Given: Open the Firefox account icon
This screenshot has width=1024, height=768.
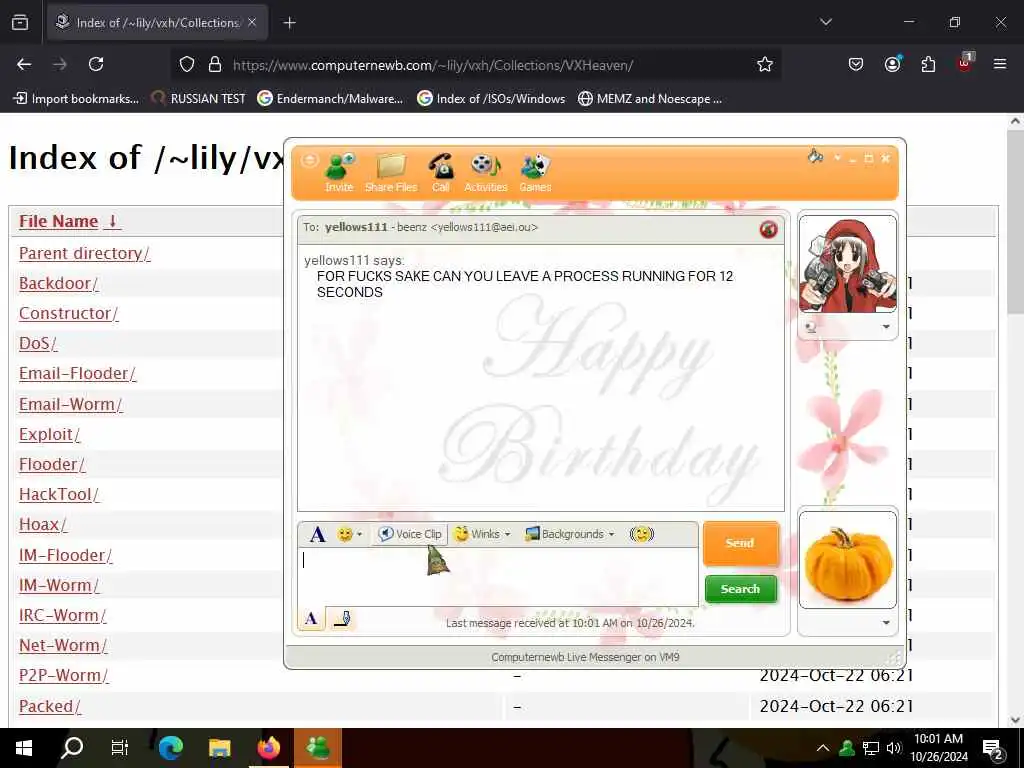Looking at the screenshot, I should 892,64.
